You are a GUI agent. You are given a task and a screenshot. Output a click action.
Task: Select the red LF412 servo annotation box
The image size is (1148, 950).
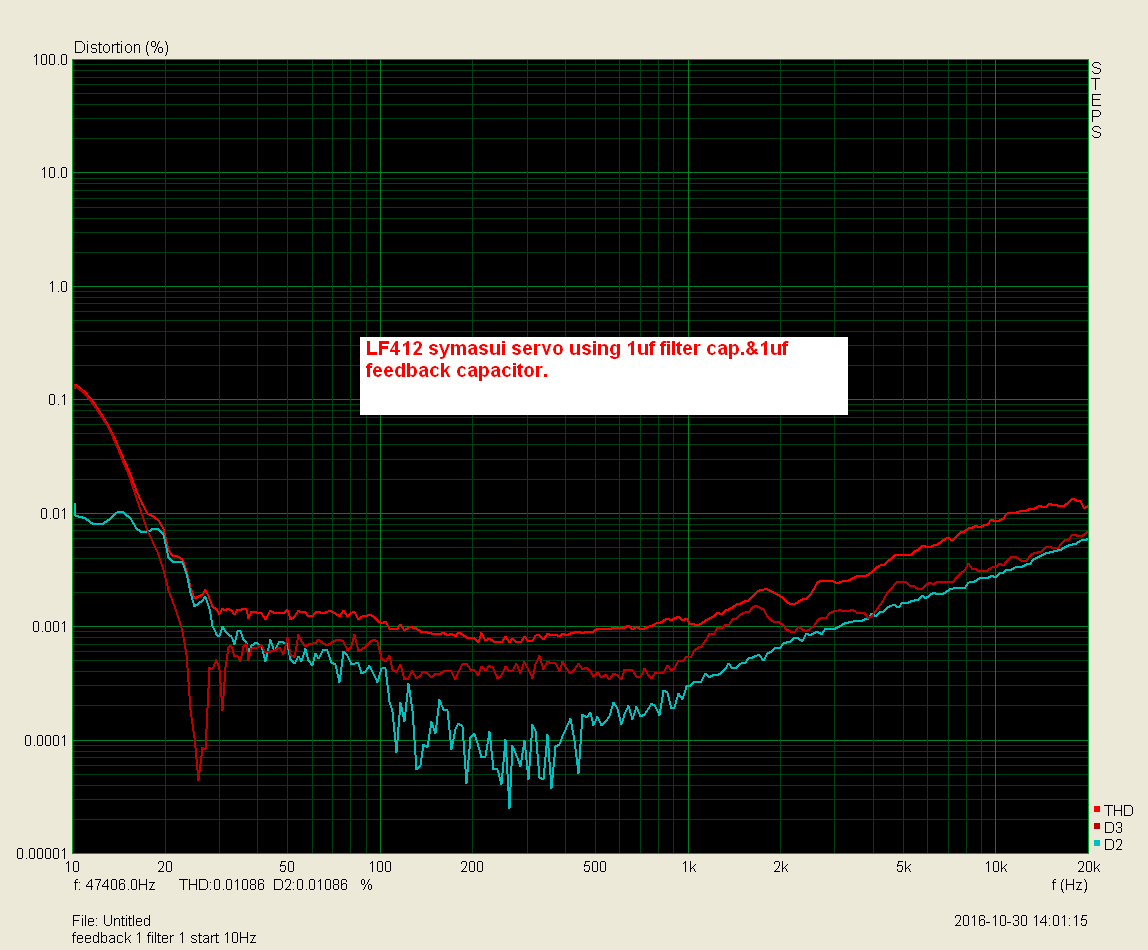pos(603,375)
